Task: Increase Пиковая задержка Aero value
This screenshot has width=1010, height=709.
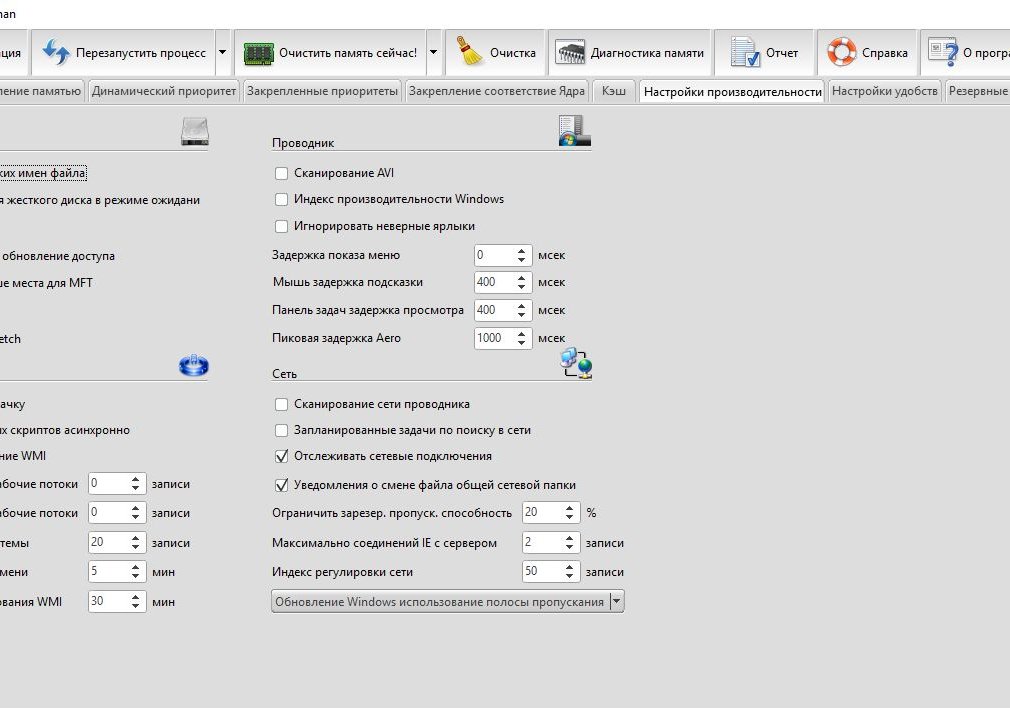Action: click(521, 334)
